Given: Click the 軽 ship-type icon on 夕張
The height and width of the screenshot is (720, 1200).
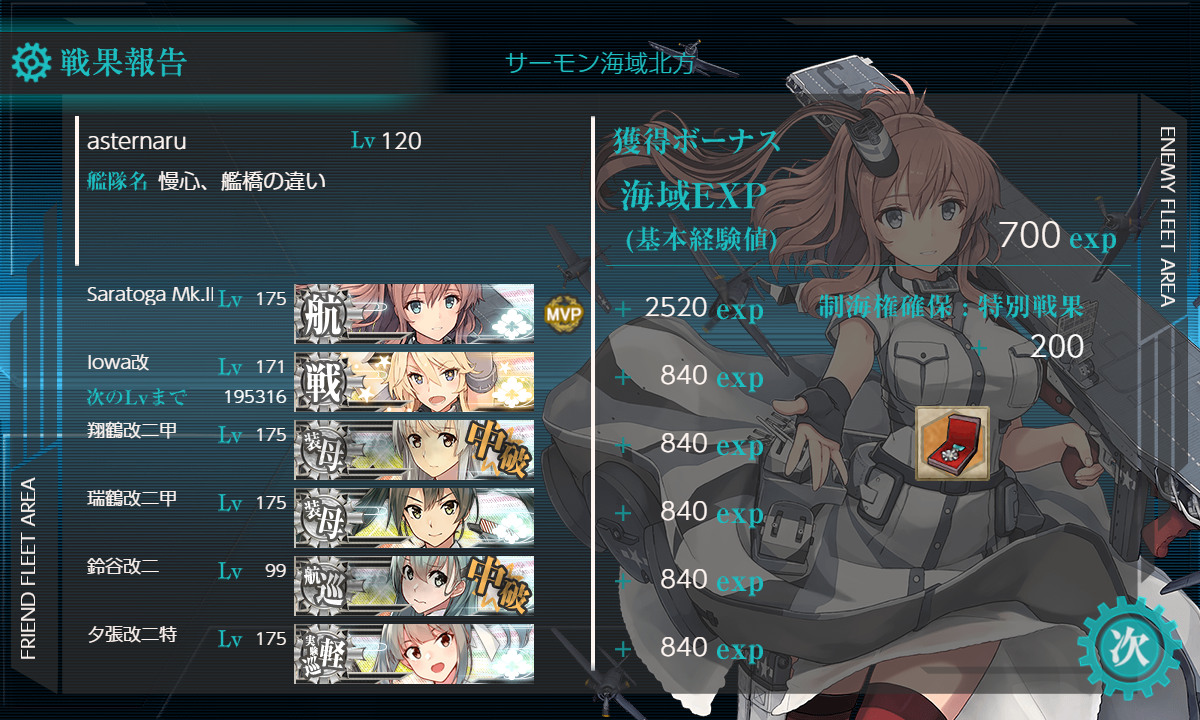Looking at the screenshot, I should tap(324, 654).
